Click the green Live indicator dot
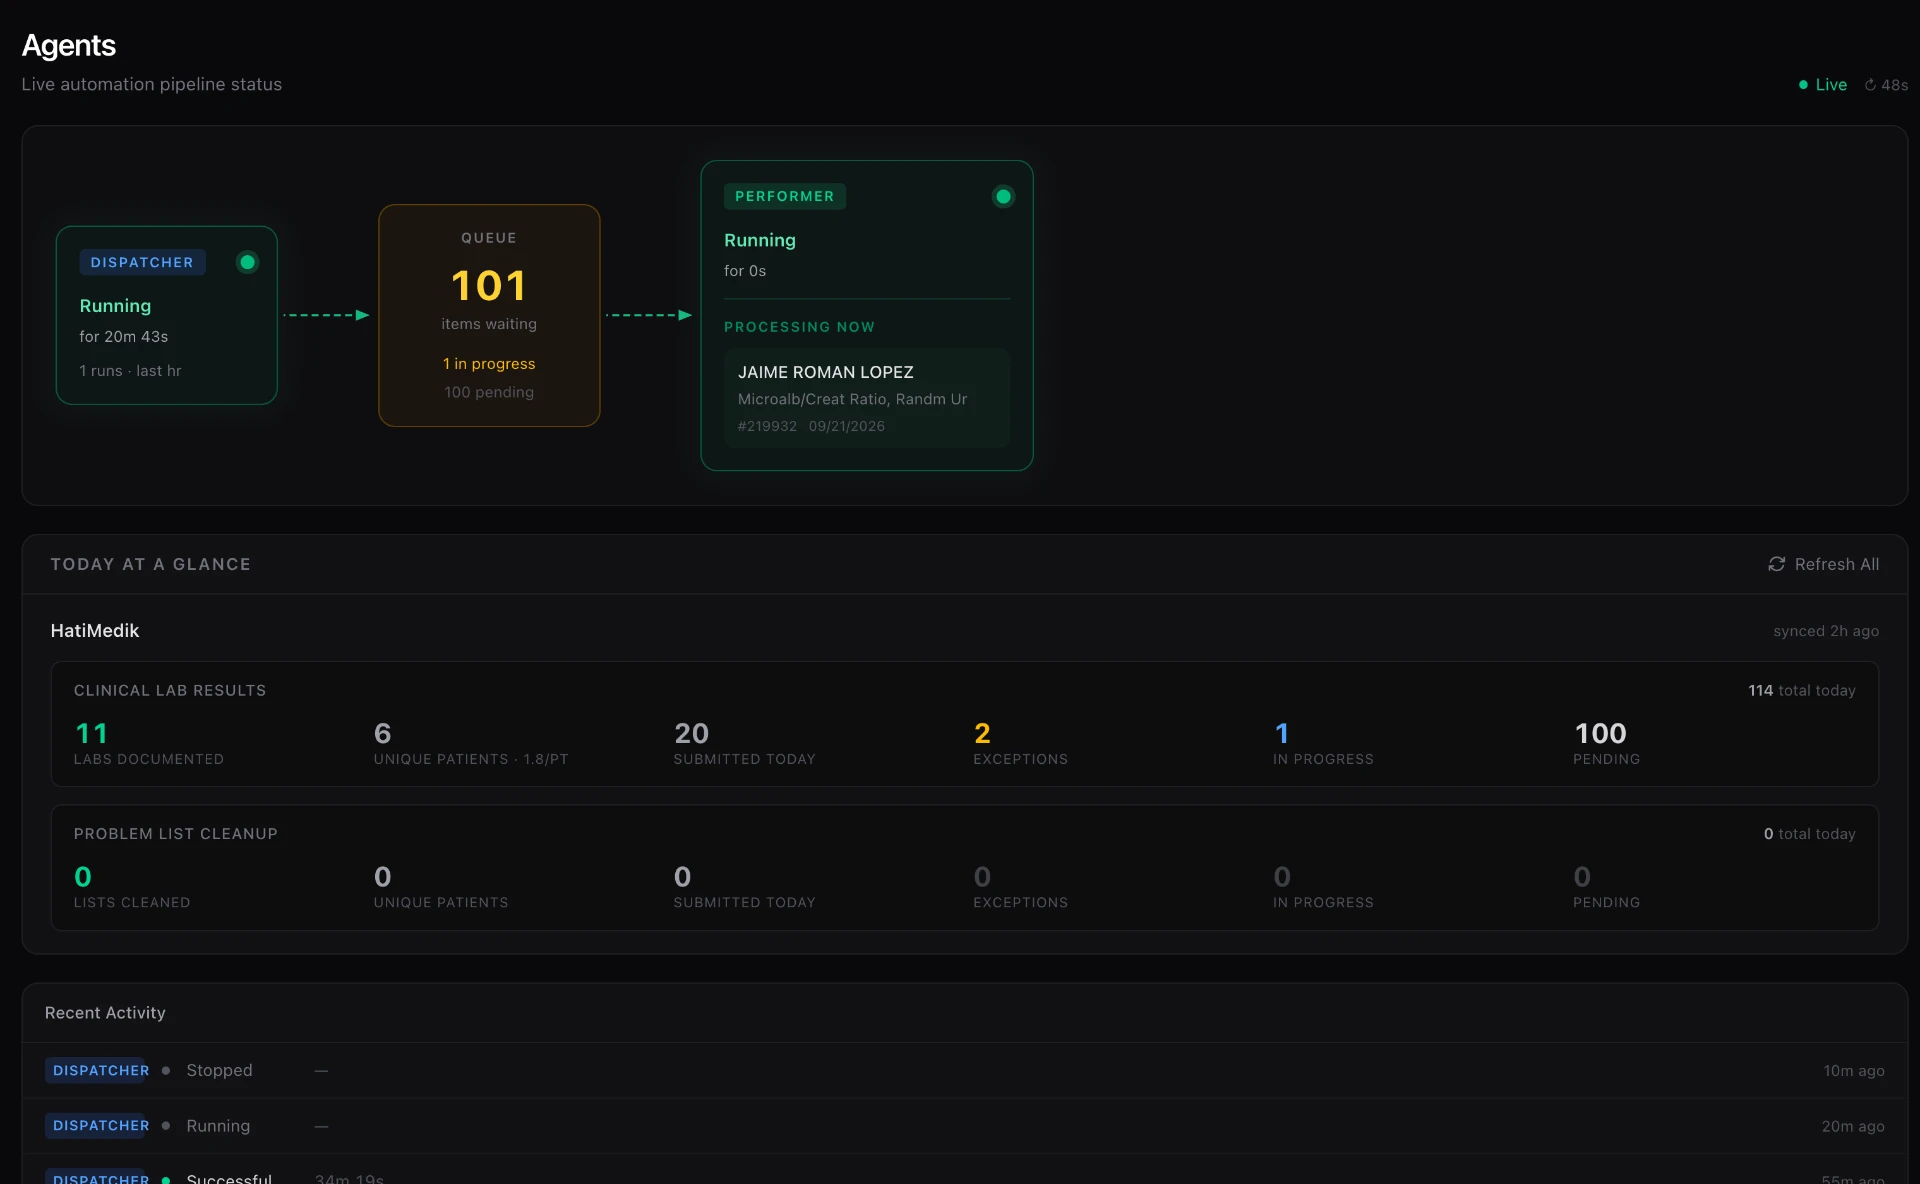 (1803, 85)
